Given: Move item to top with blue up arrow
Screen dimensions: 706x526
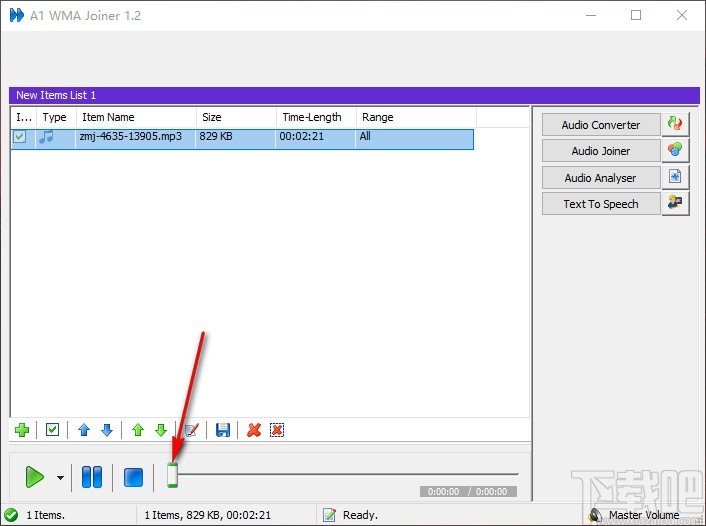Looking at the screenshot, I should click(84, 430).
